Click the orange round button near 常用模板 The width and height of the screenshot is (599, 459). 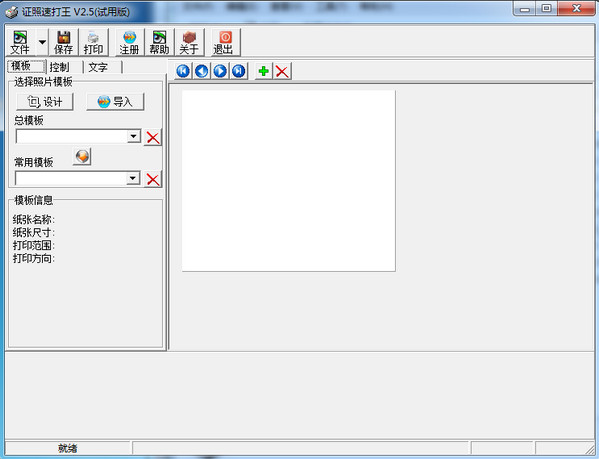click(82, 156)
